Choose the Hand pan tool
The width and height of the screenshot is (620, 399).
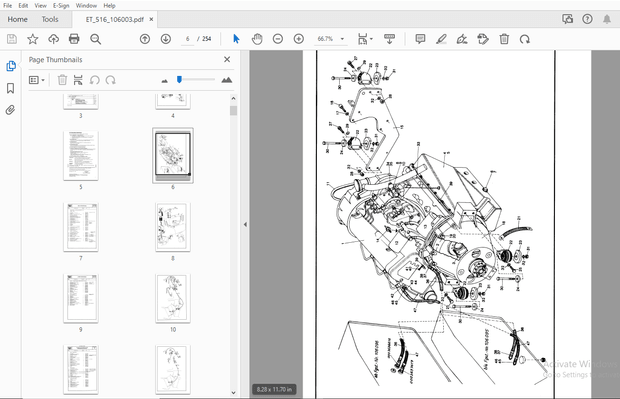point(257,39)
